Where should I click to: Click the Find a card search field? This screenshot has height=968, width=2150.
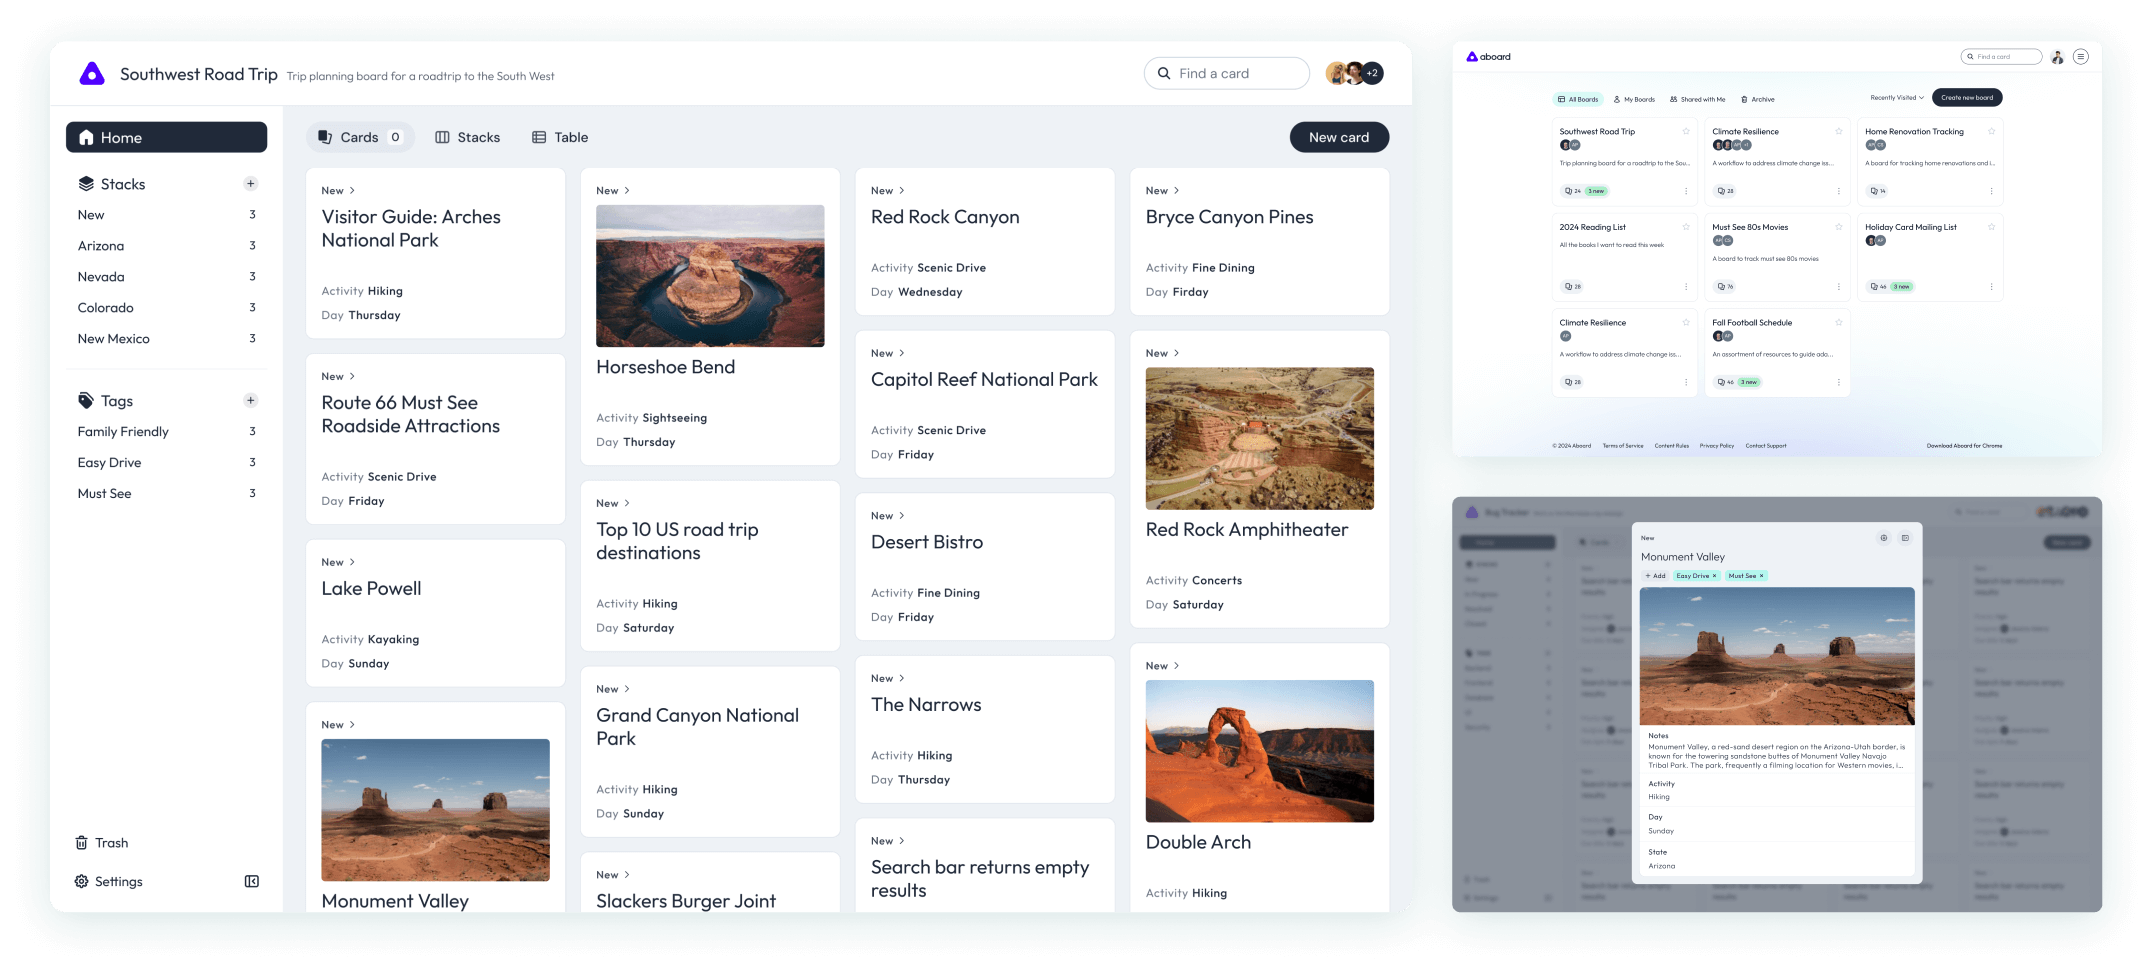tap(1226, 73)
